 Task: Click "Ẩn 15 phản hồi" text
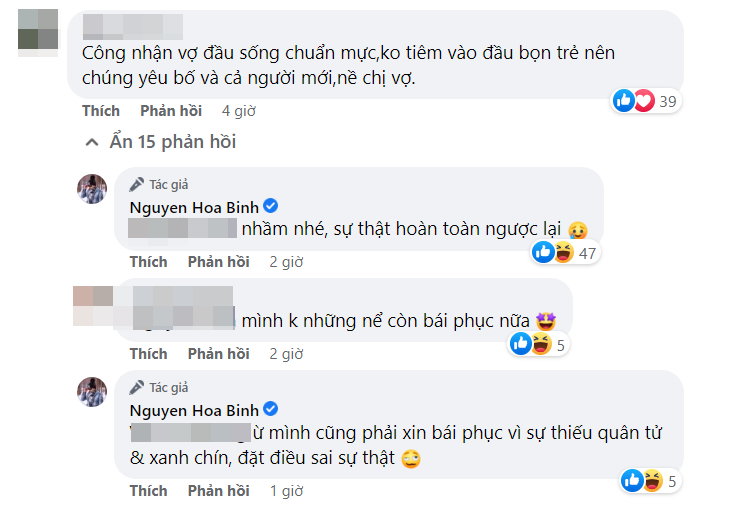172,142
